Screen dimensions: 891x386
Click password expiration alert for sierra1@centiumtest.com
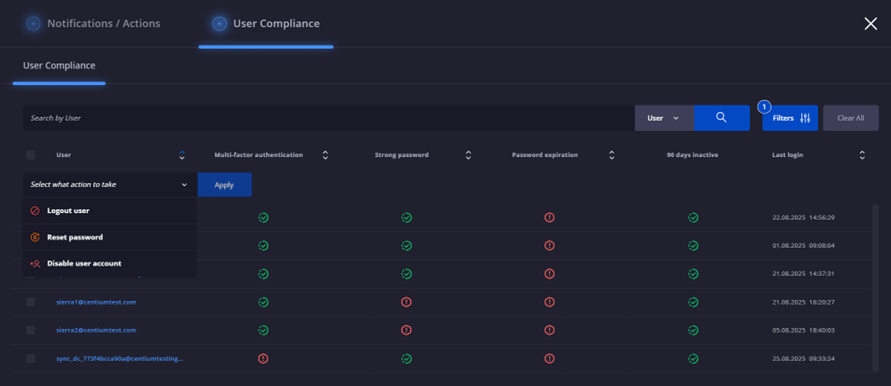[x=549, y=302]
